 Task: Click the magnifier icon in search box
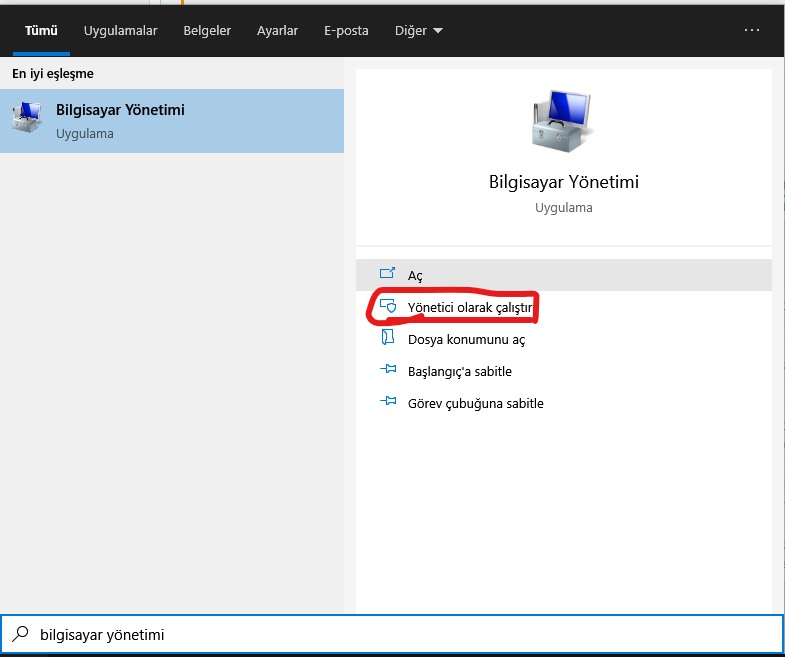coord(21,634)
